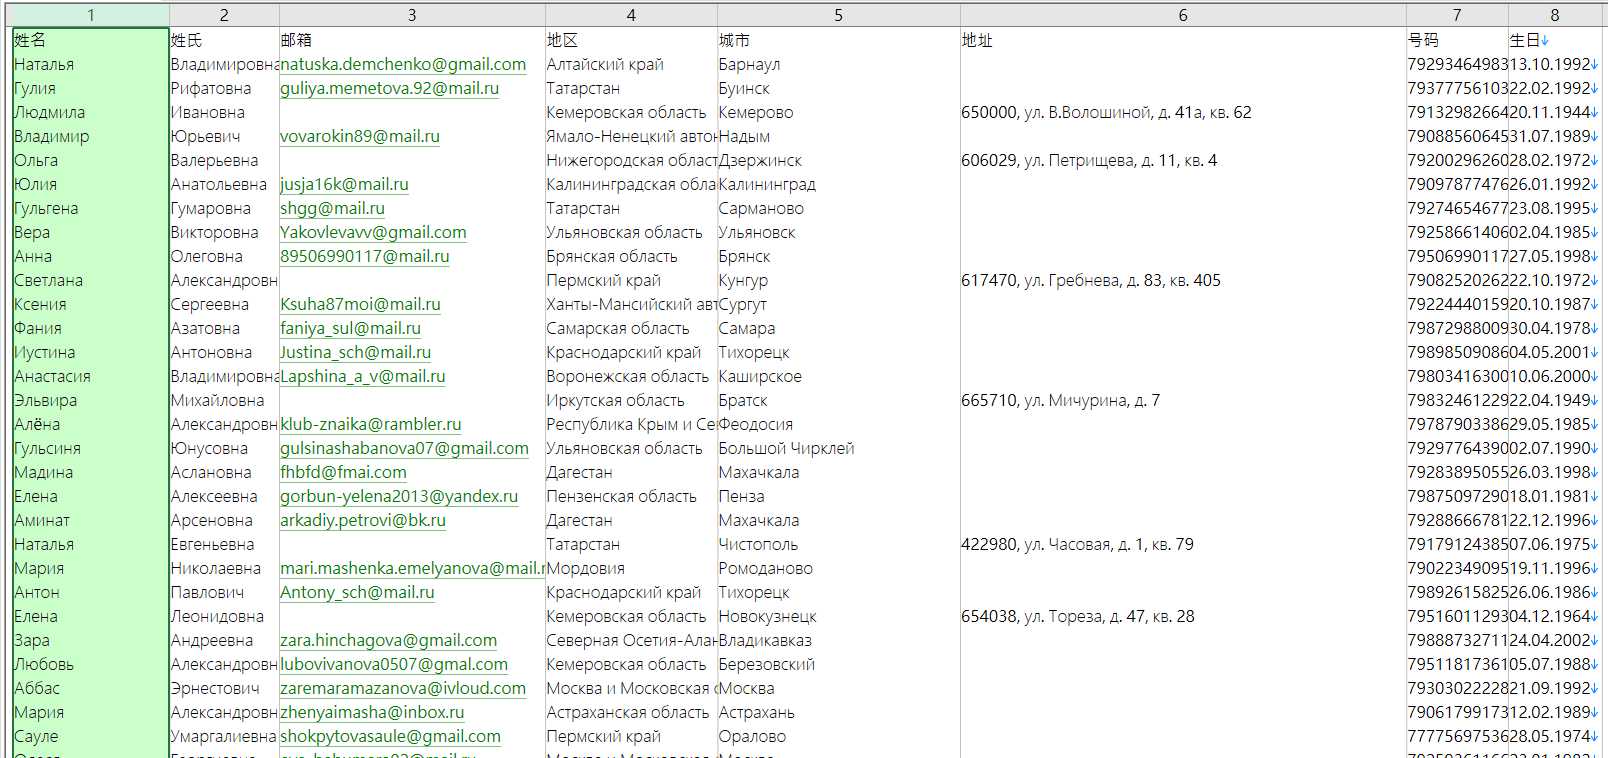Select address cell ул. Тореза, д. 47

pyautogui.click(x=1183, y=616)
